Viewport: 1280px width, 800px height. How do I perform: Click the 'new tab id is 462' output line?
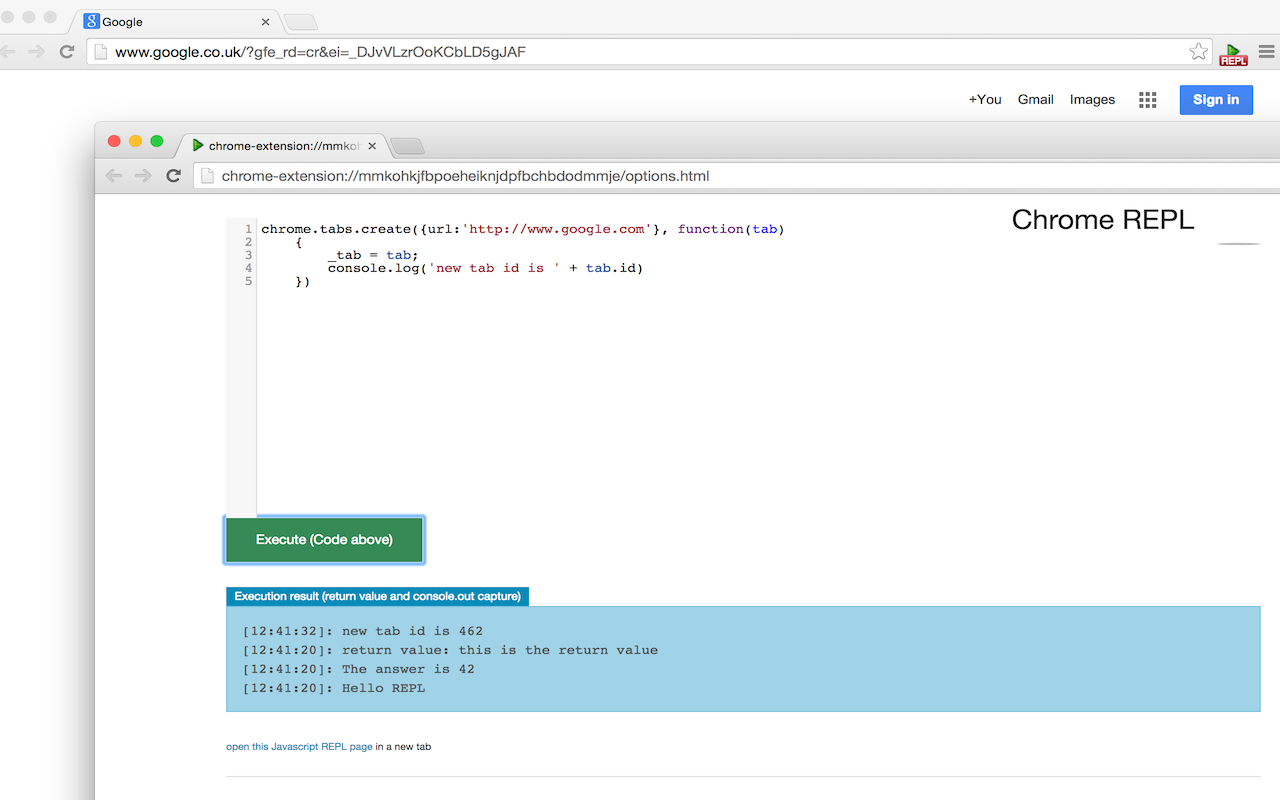pyautogui.click(x=362, y=631)
